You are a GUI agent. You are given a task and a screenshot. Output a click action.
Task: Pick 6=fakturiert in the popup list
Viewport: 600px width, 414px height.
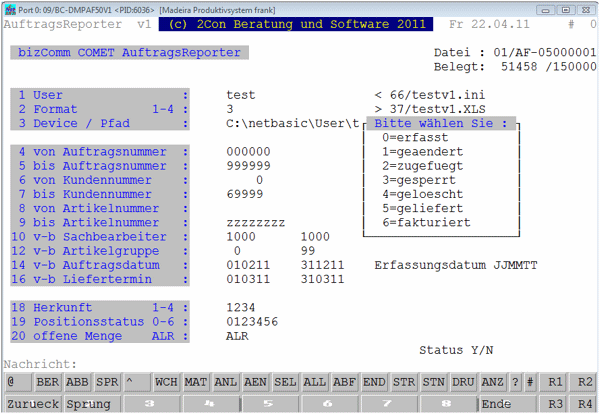426,222
